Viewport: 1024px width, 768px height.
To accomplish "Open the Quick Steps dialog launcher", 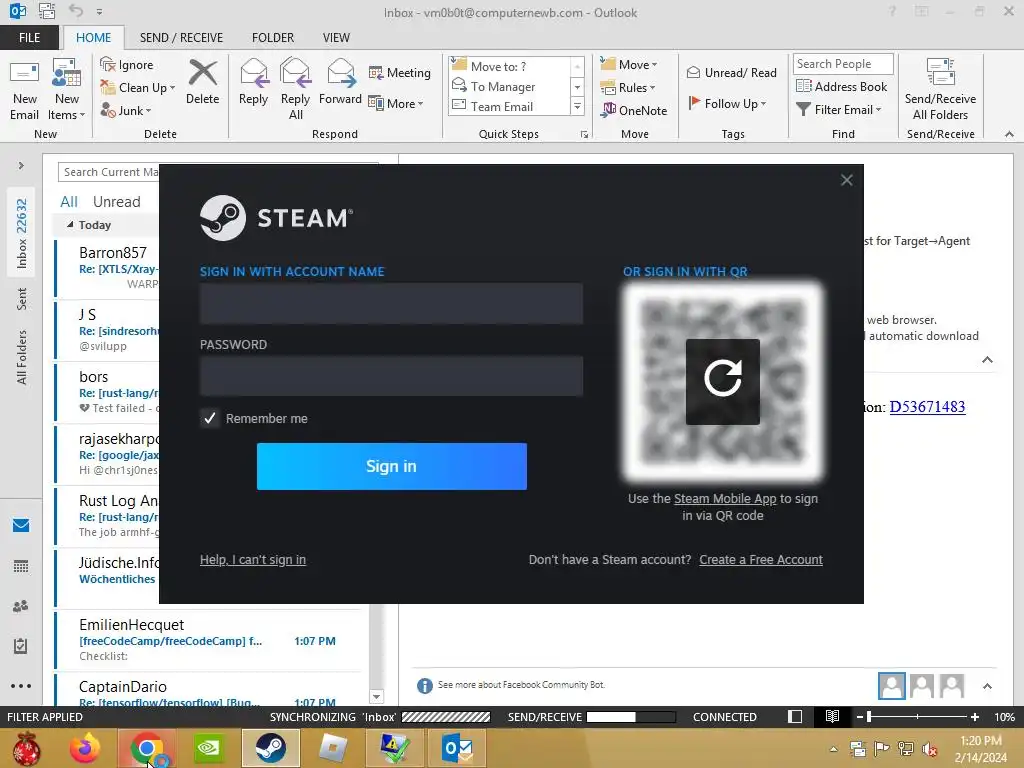I will click(x=584, y=135).
